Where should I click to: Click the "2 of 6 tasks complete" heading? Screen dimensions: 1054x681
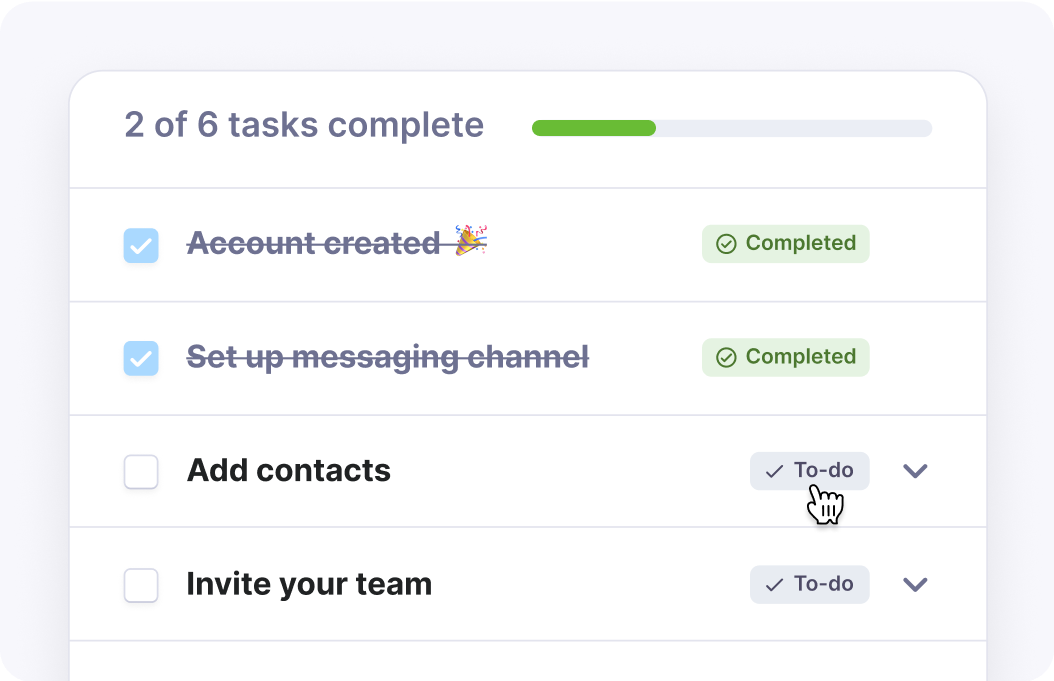[x=304, y=125]
